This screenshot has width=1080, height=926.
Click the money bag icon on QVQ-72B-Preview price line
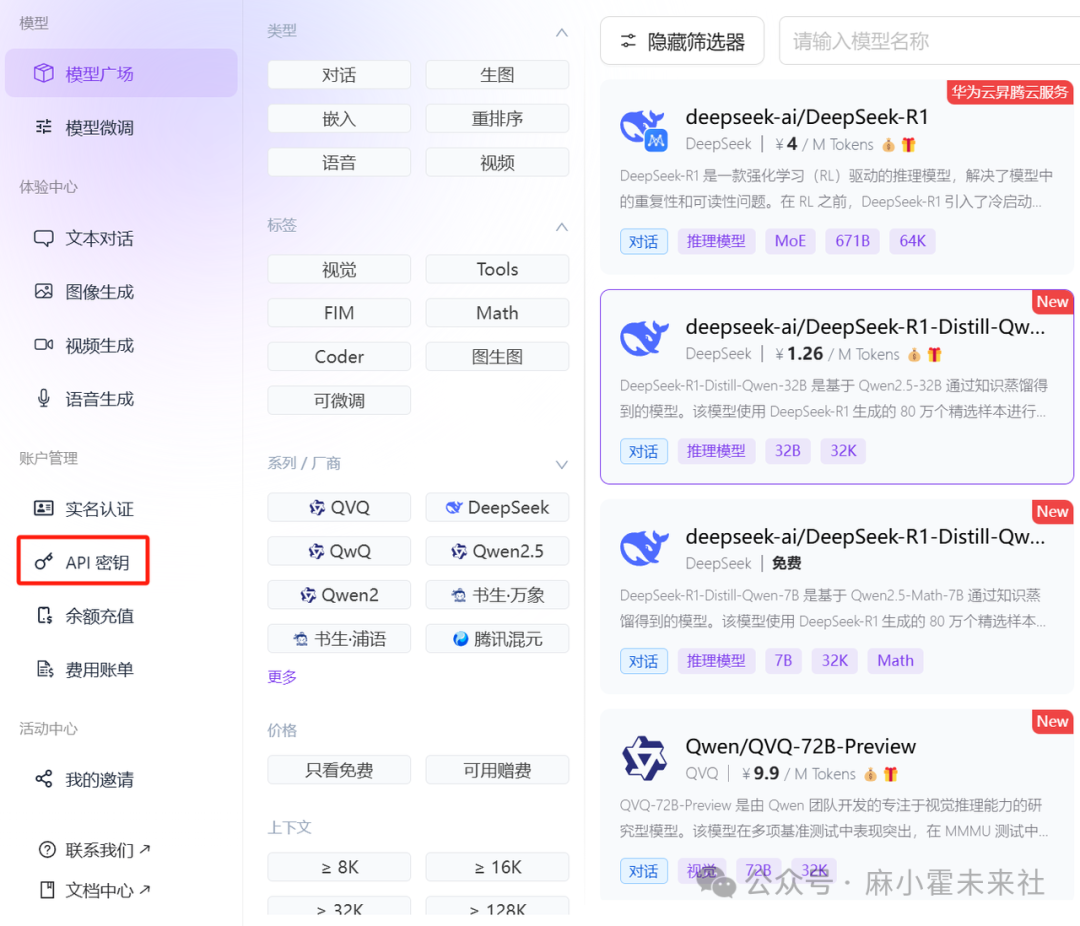[x=871, y=774]
